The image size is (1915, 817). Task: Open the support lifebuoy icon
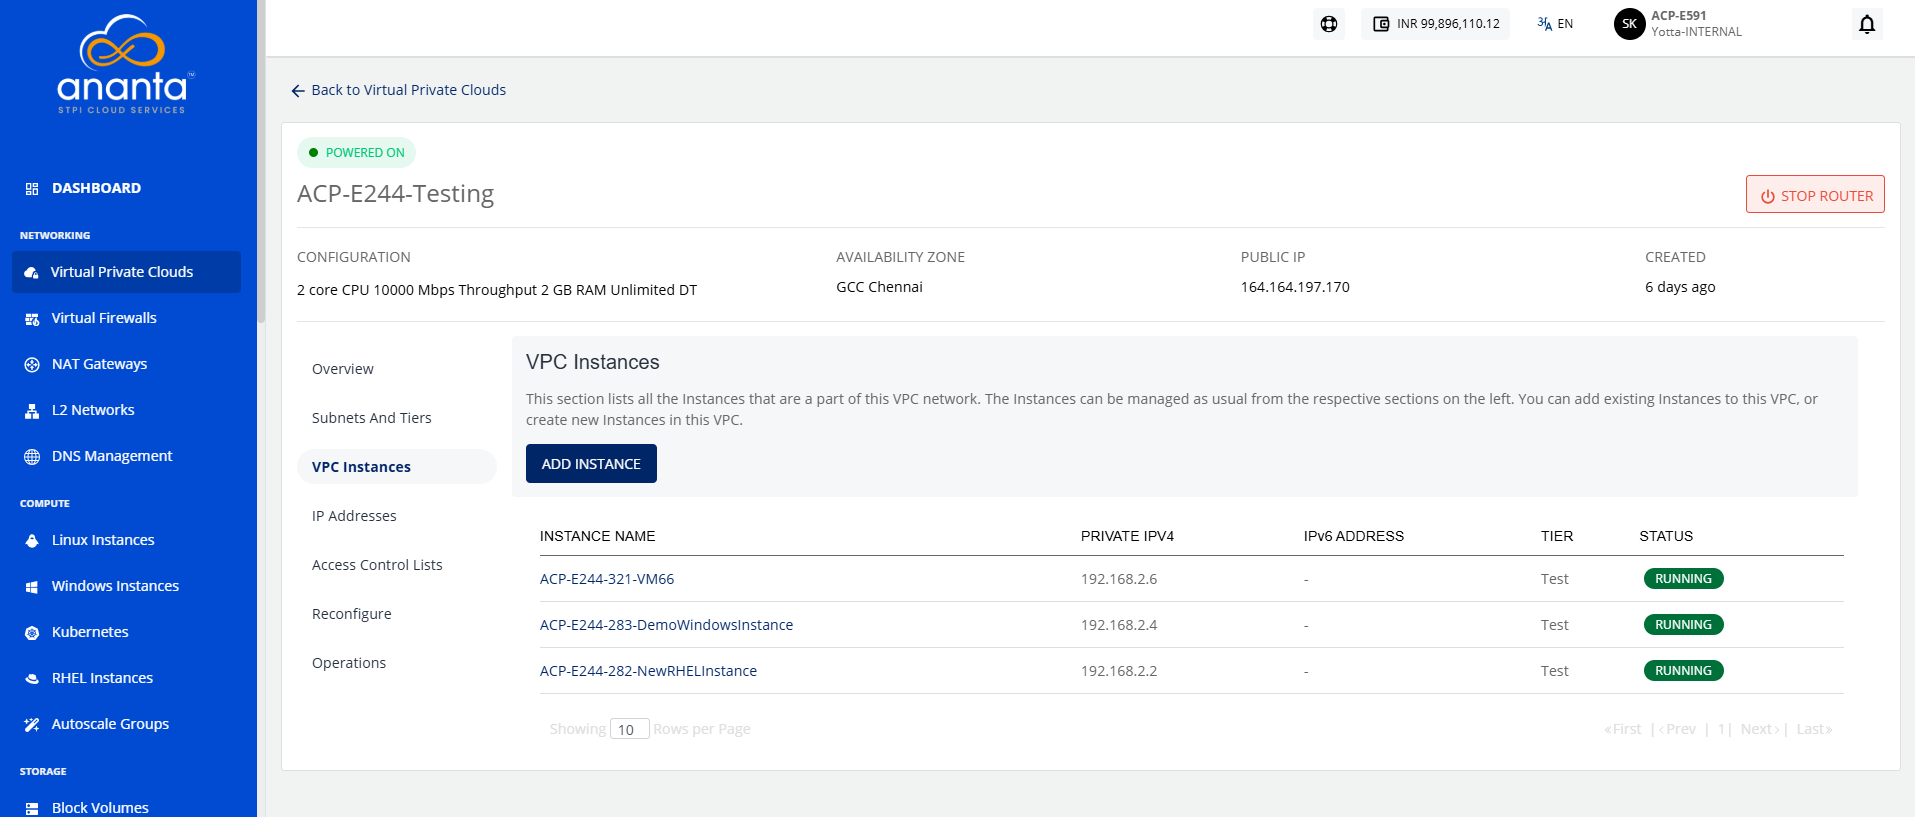coord(1328,24)
